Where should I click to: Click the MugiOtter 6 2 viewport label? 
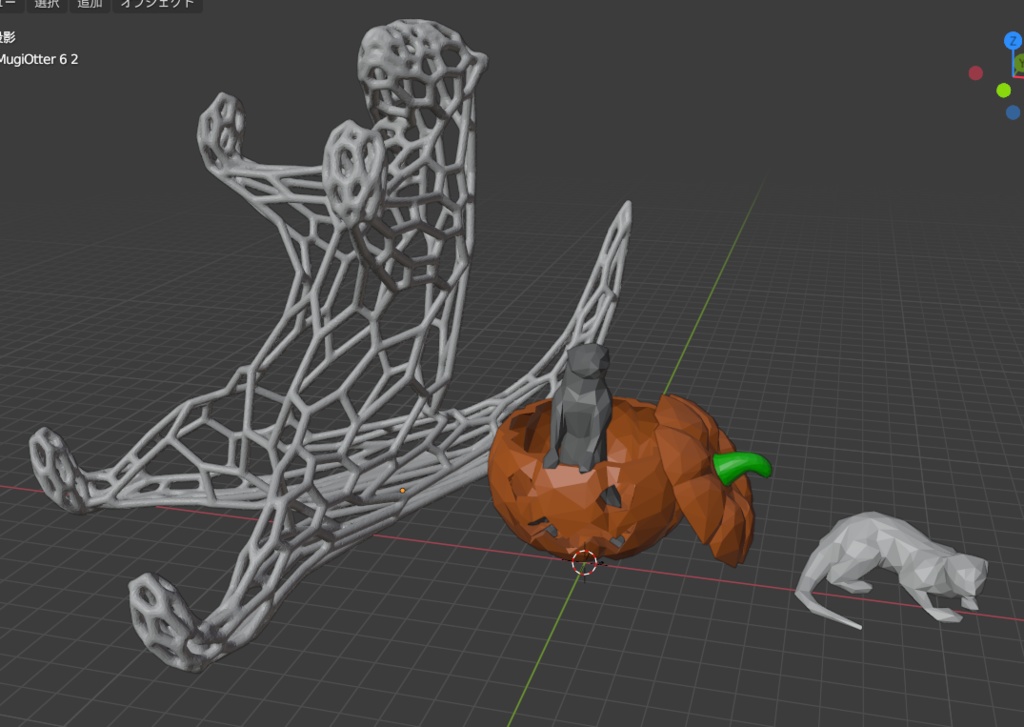[x=38, y=59]
